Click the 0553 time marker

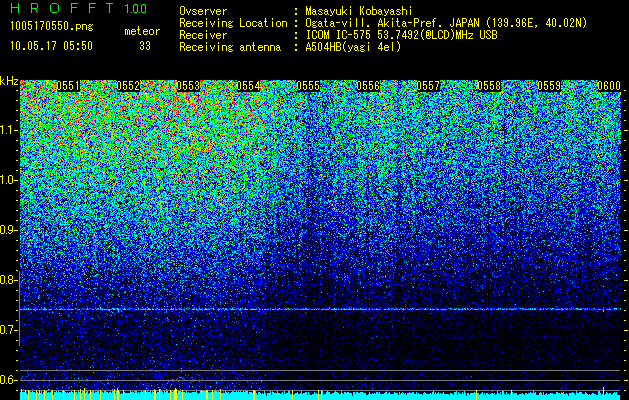[188, 86]
